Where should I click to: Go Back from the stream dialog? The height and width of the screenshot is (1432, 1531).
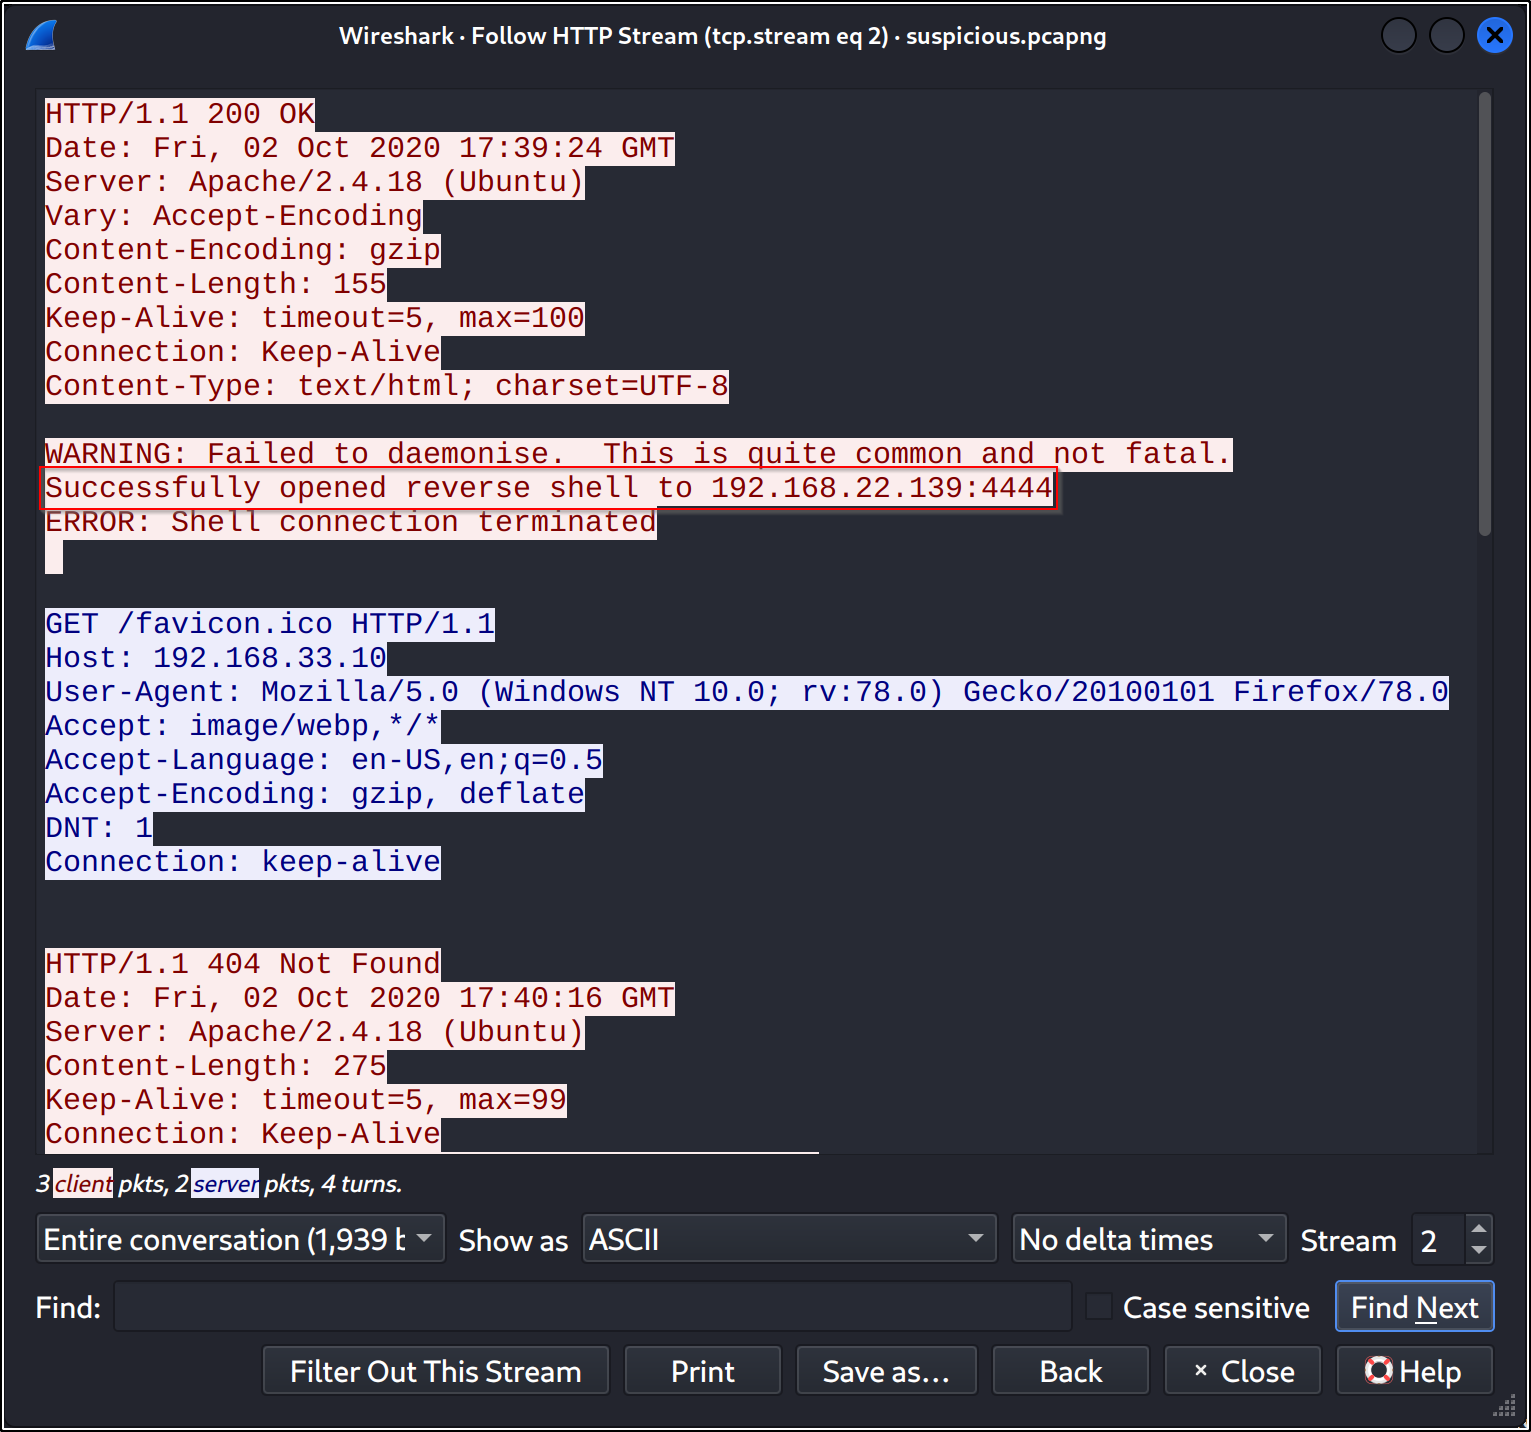coord(1070,1371)
